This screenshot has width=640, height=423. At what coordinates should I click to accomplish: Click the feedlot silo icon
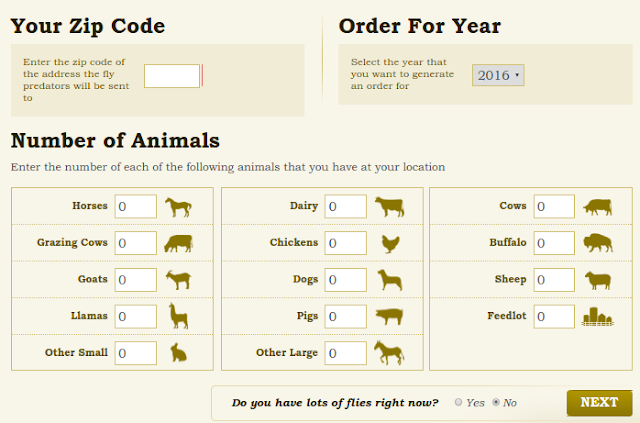(598, 317)
